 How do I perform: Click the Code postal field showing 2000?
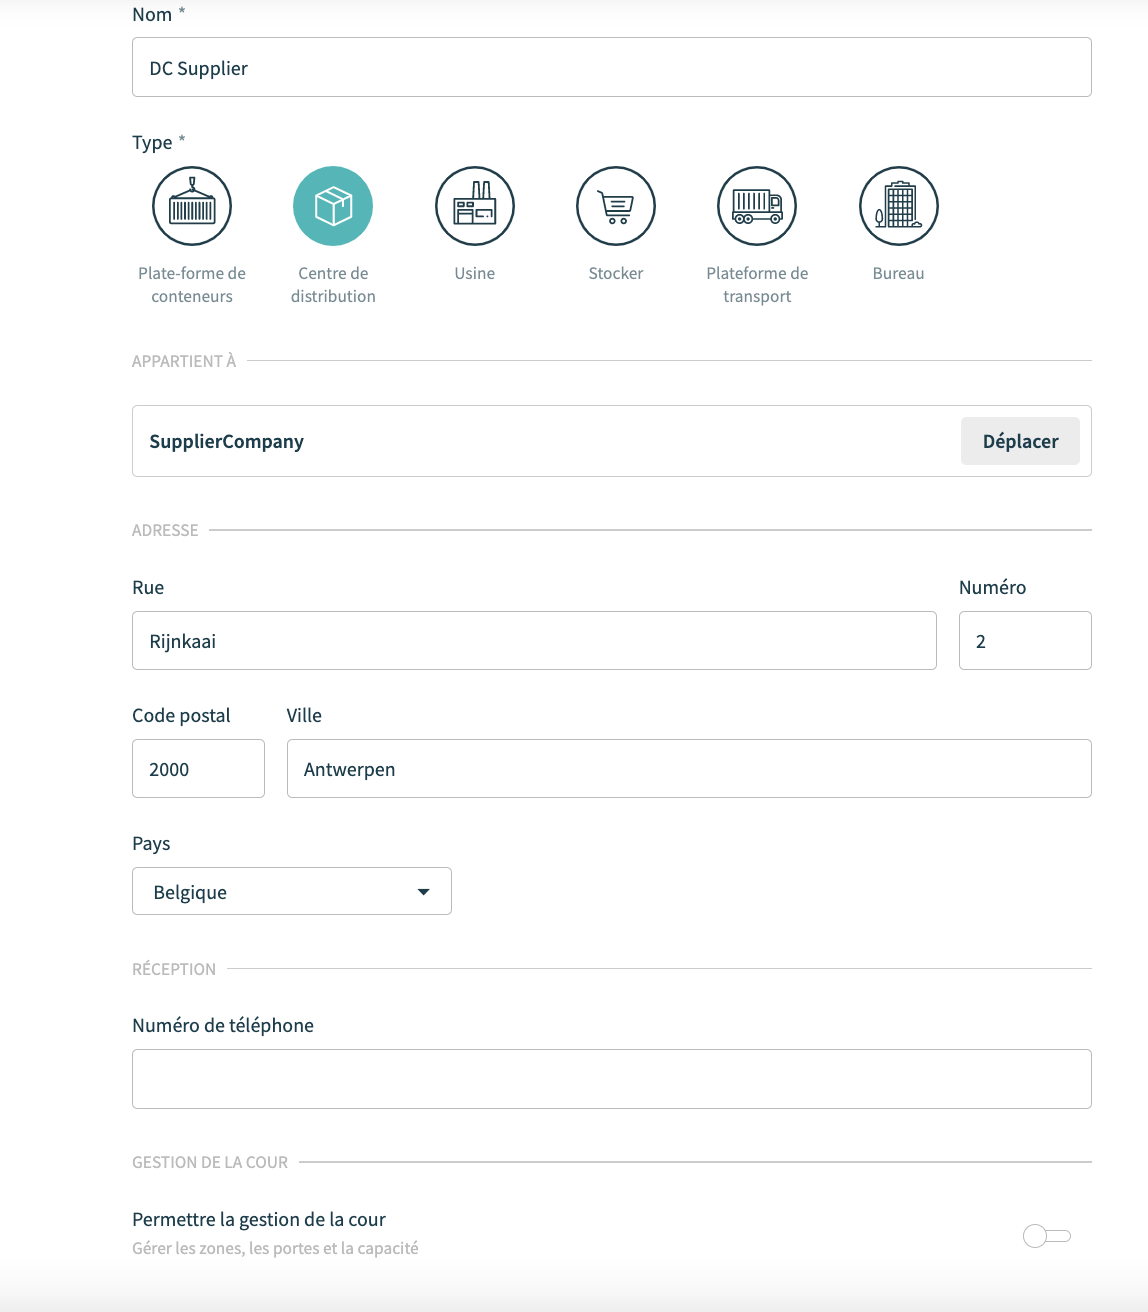point(198,769)
